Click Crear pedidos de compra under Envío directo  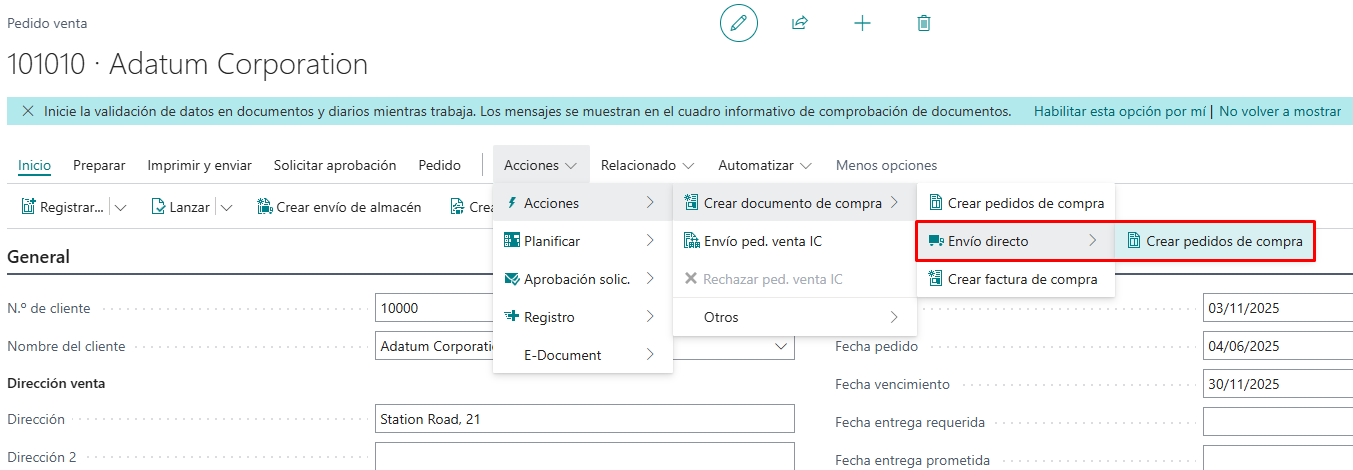(x=1213, y=241)
